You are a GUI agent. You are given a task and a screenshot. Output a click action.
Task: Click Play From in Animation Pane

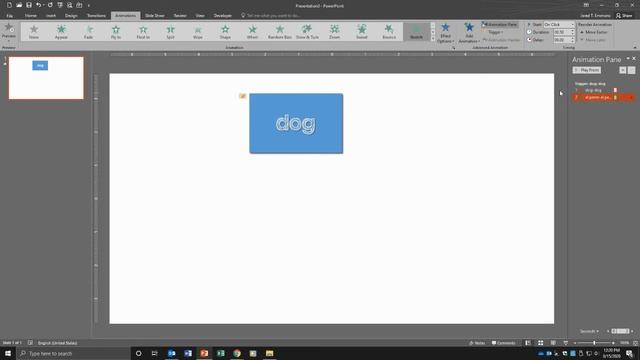tap(587, 70)
